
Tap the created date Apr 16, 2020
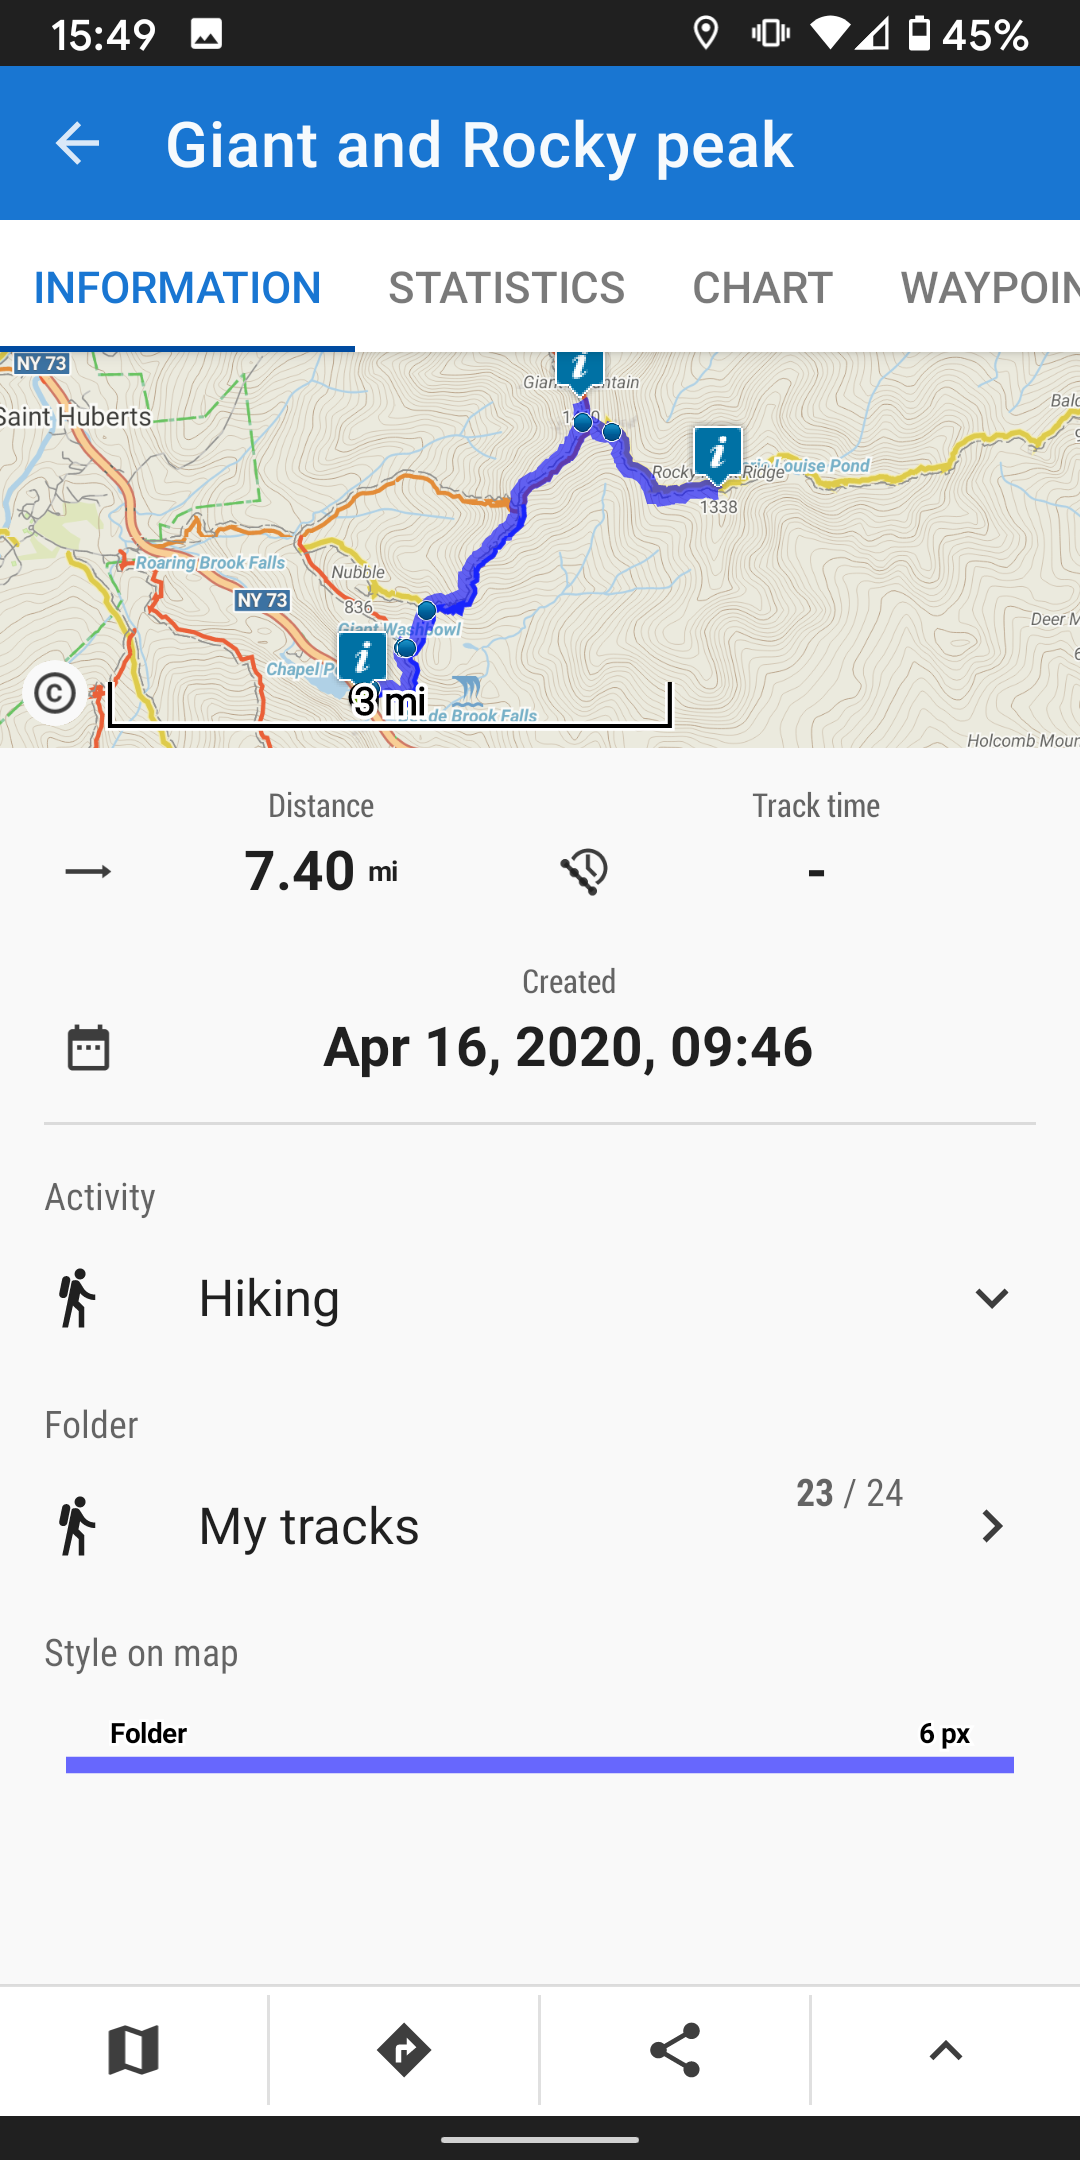568,1047
